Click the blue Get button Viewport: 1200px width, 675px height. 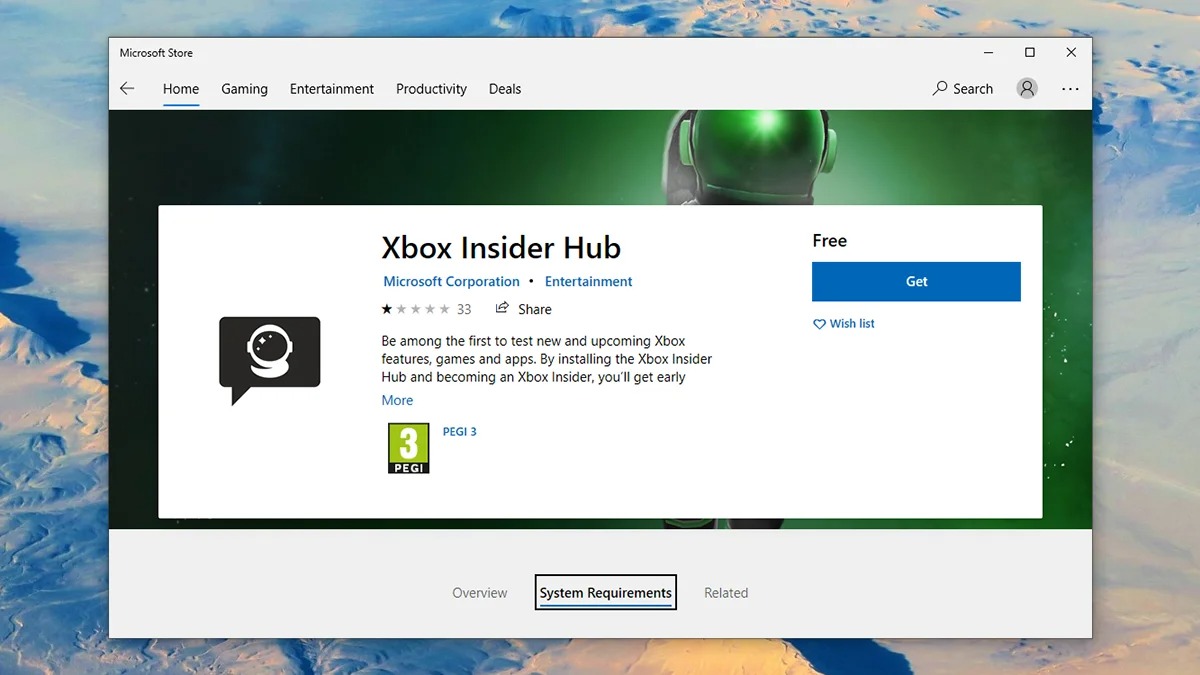point(916,281)
